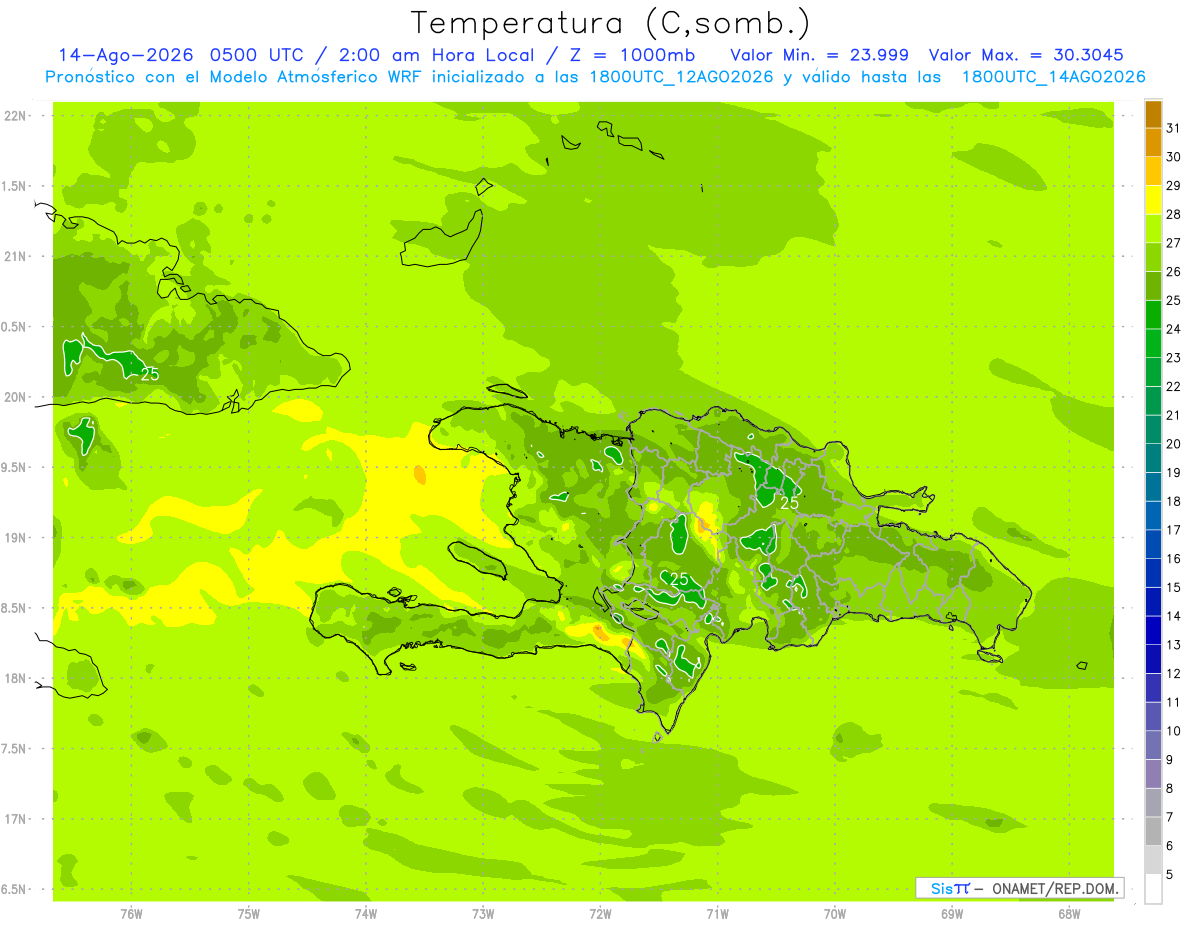The image size is (1200, 927).
Task: Click the '21N' latitude axis label
Action: click(x=15, y=257)
